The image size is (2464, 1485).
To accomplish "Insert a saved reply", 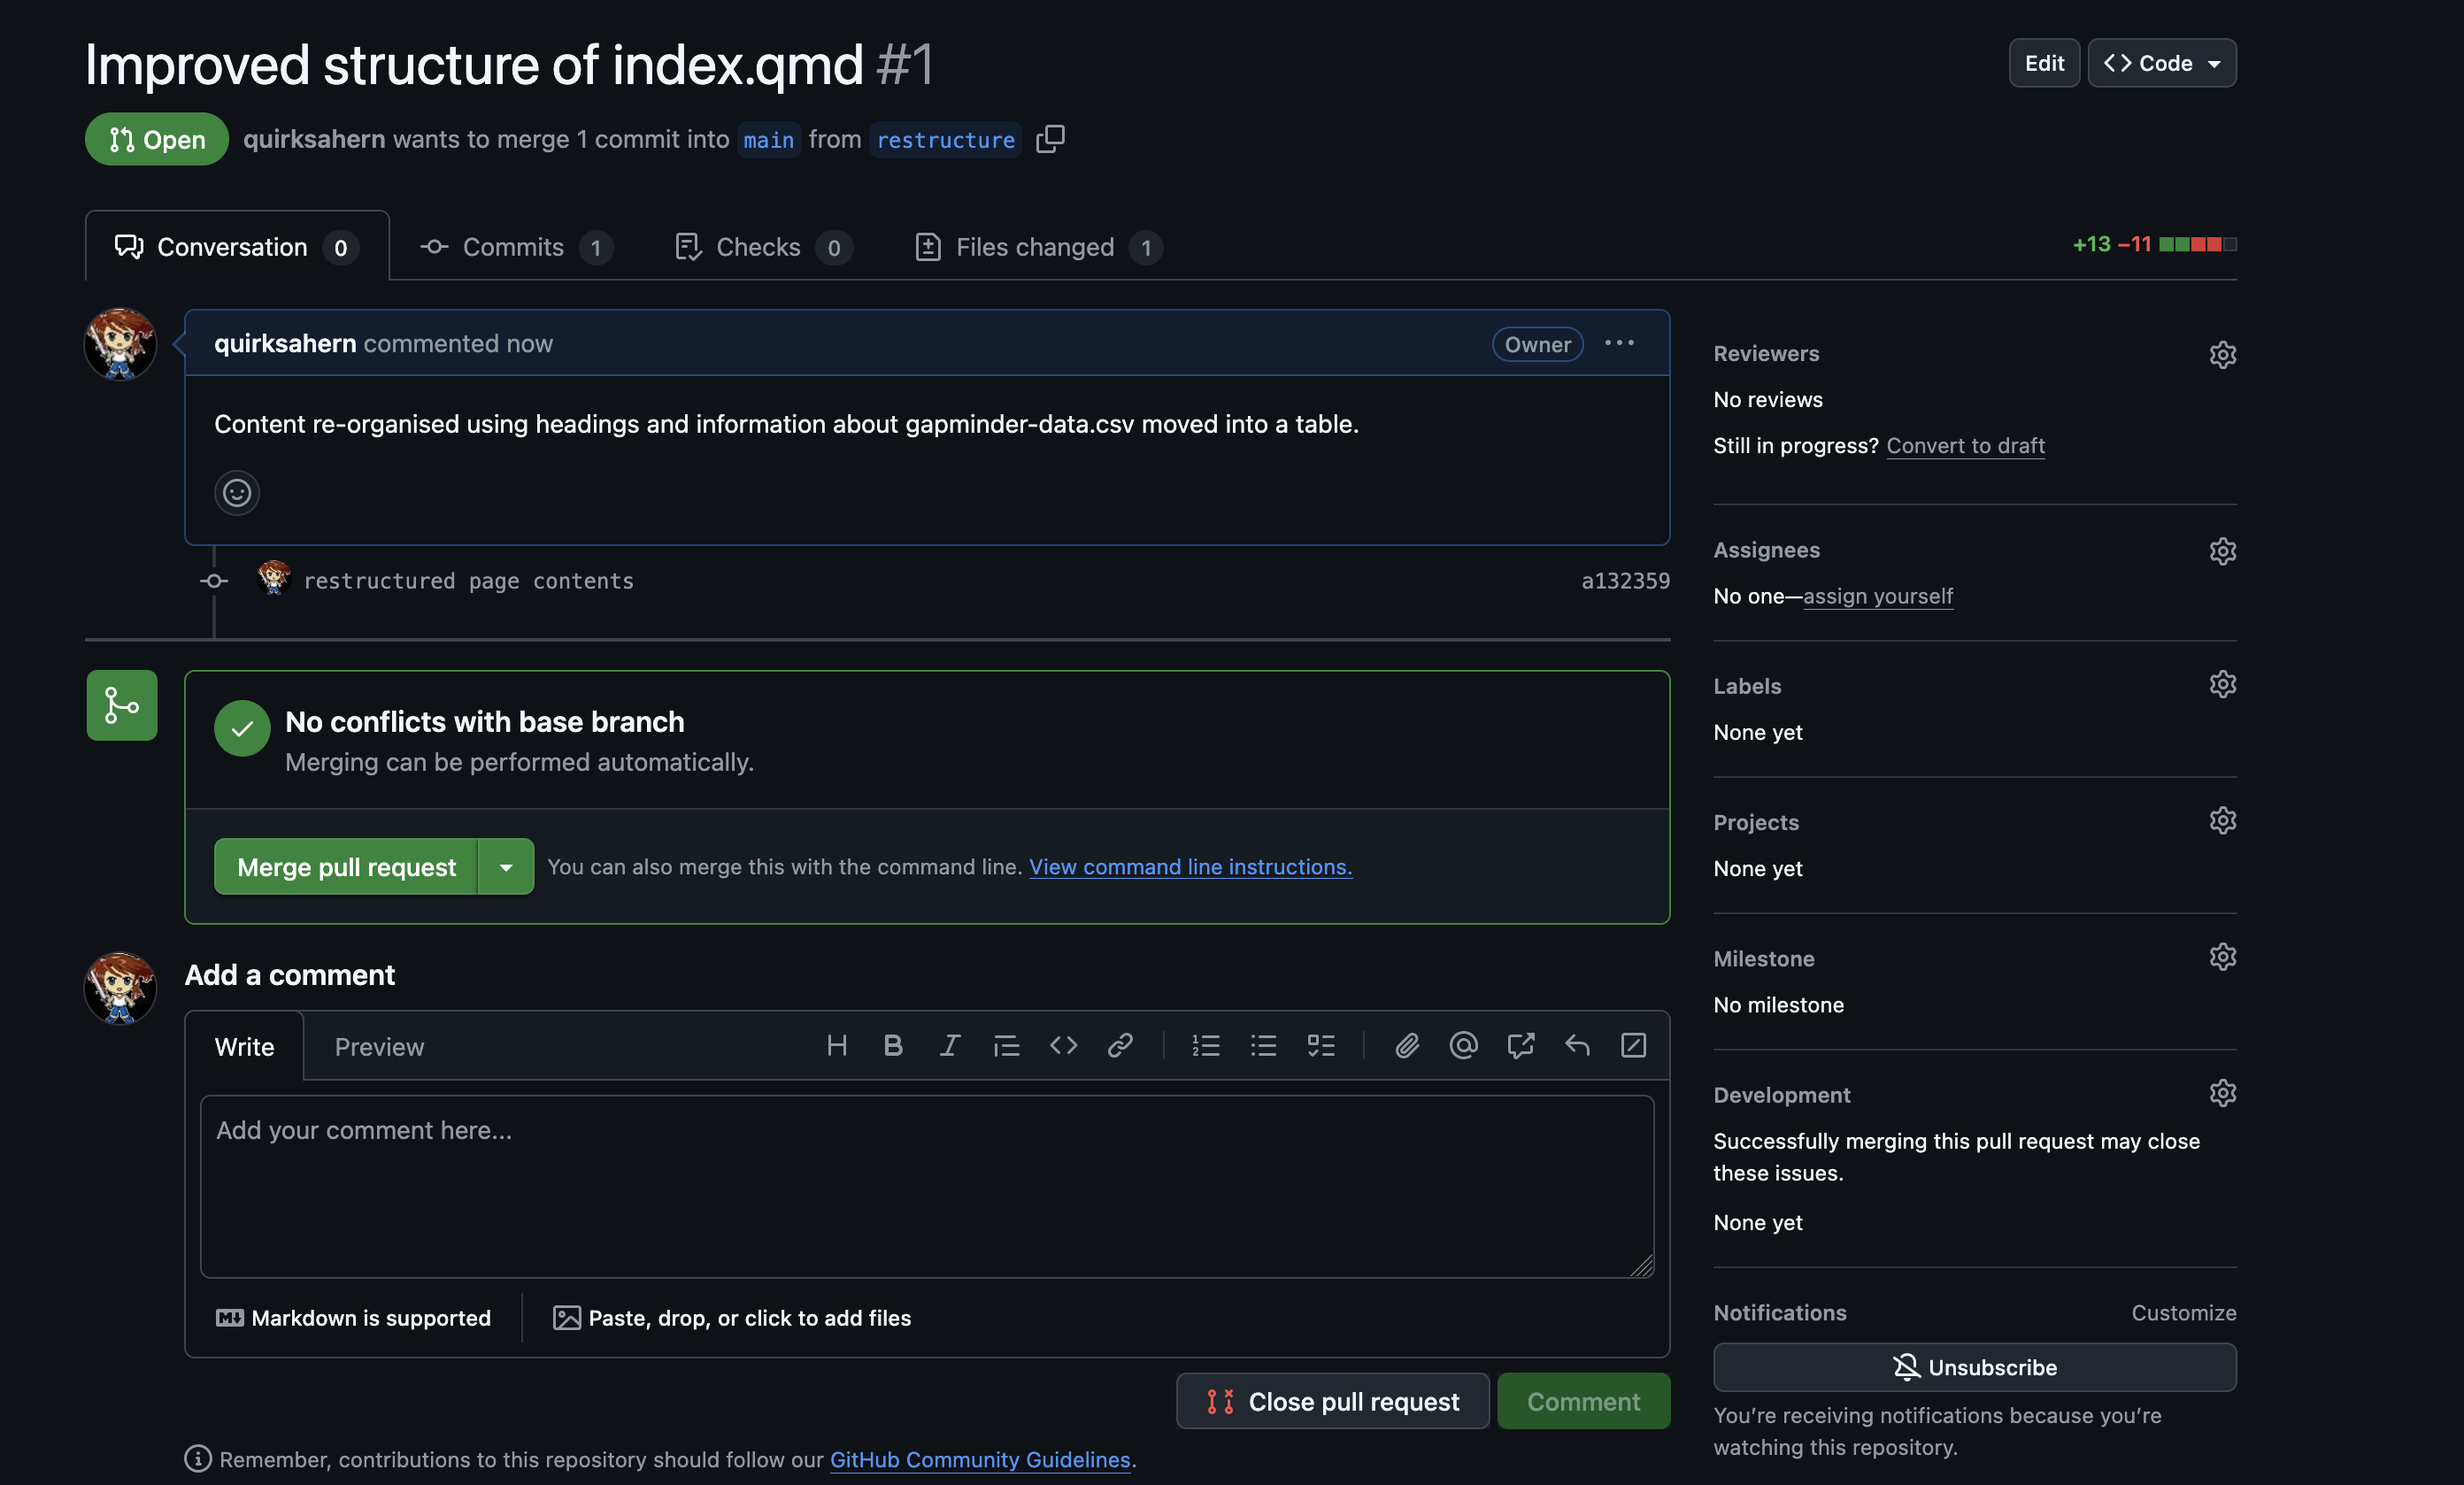I will 1577,1046.
